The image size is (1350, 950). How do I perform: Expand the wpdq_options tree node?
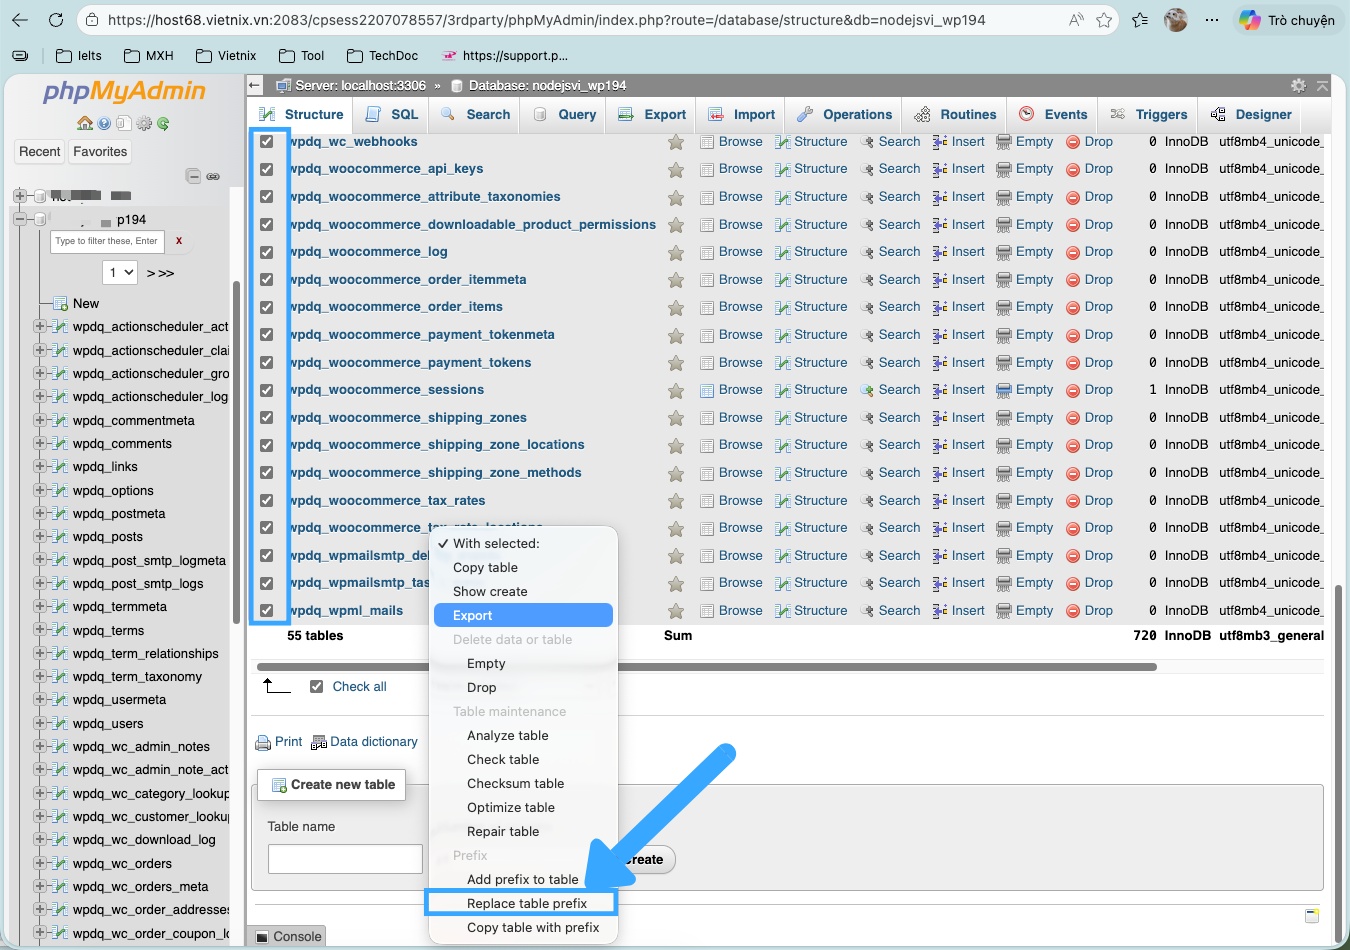point(40,490)
